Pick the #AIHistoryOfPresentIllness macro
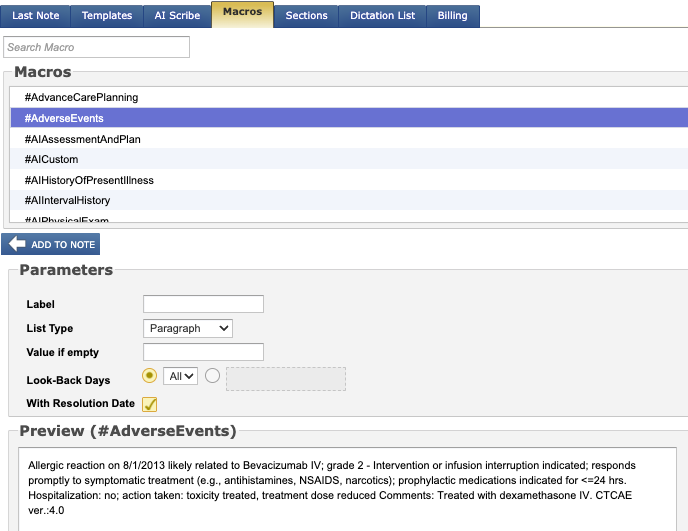This screenshot has width=688, height=531. [89, 180]
